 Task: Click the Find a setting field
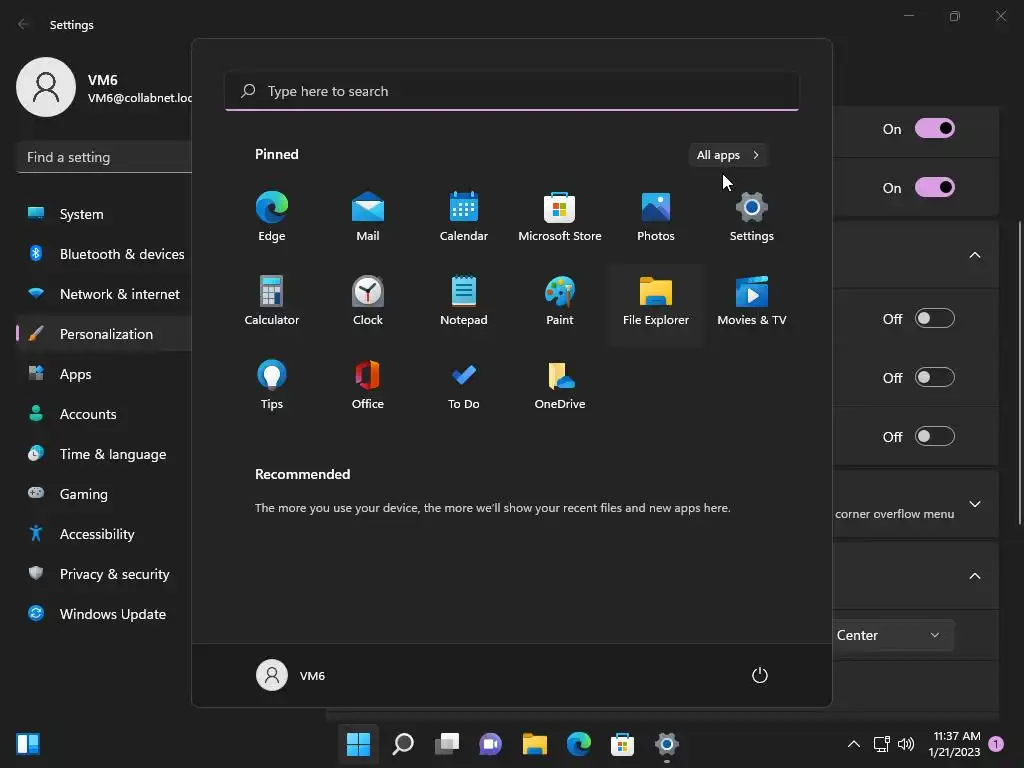click(x=104, y=157)
